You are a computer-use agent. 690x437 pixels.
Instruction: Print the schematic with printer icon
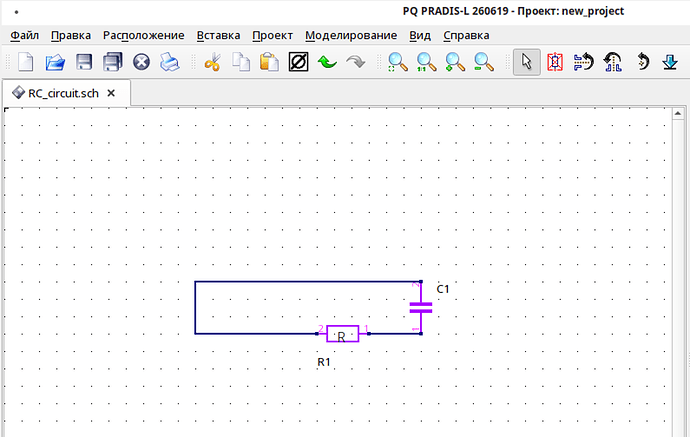pos(169,62)
